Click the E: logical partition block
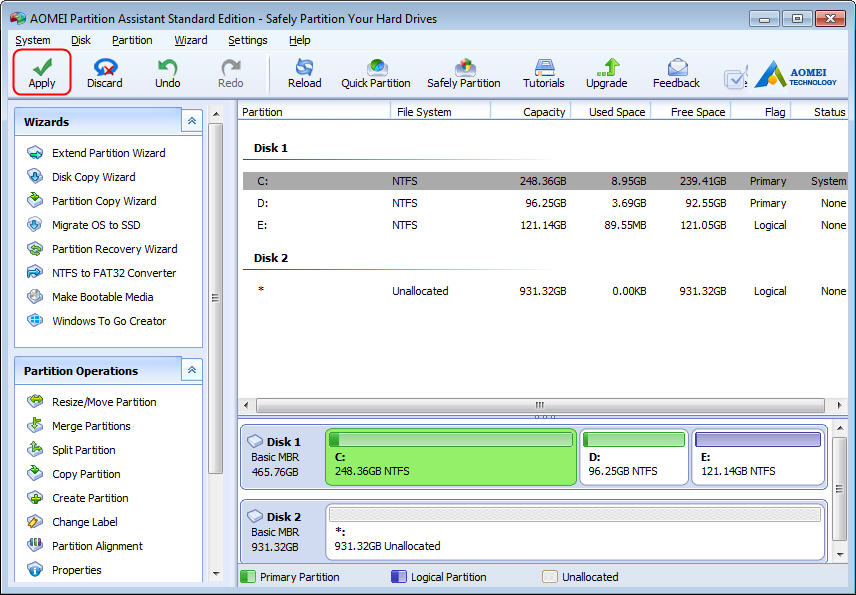856x595 pixels. coord(758,457)
